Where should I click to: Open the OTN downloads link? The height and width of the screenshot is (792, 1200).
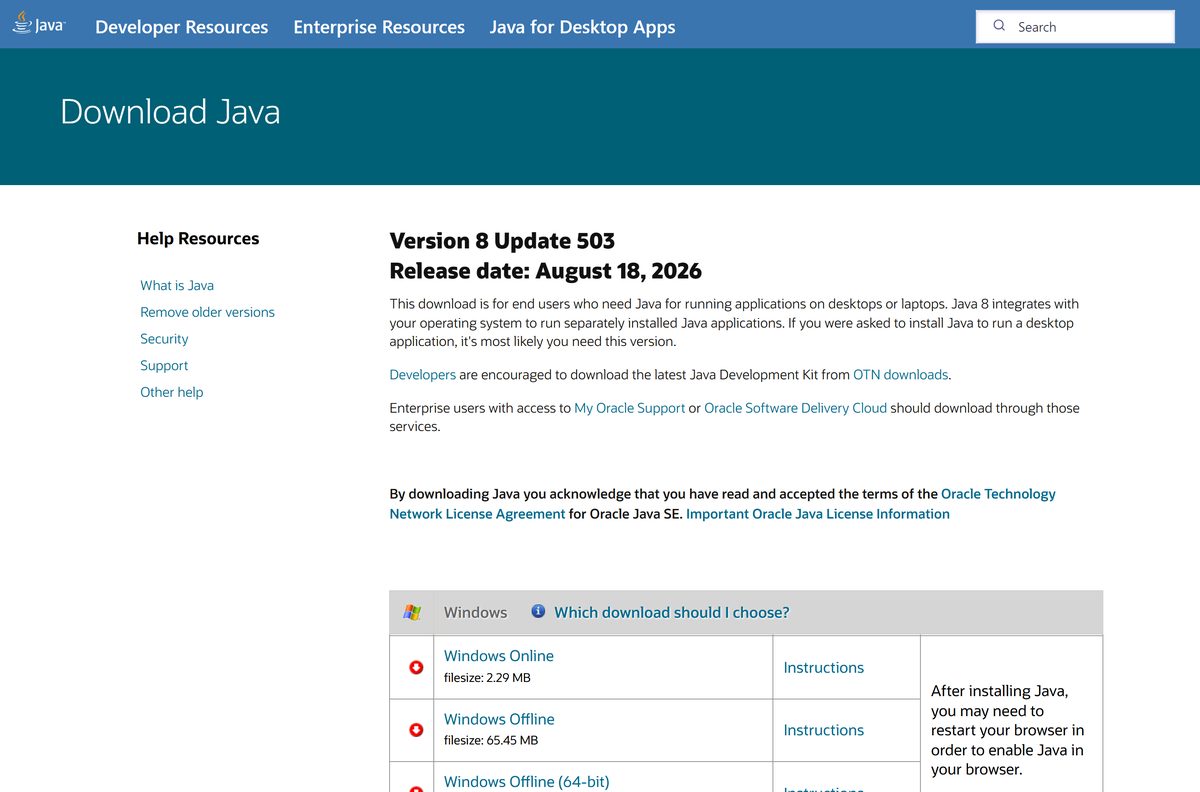tap(900, 375)
